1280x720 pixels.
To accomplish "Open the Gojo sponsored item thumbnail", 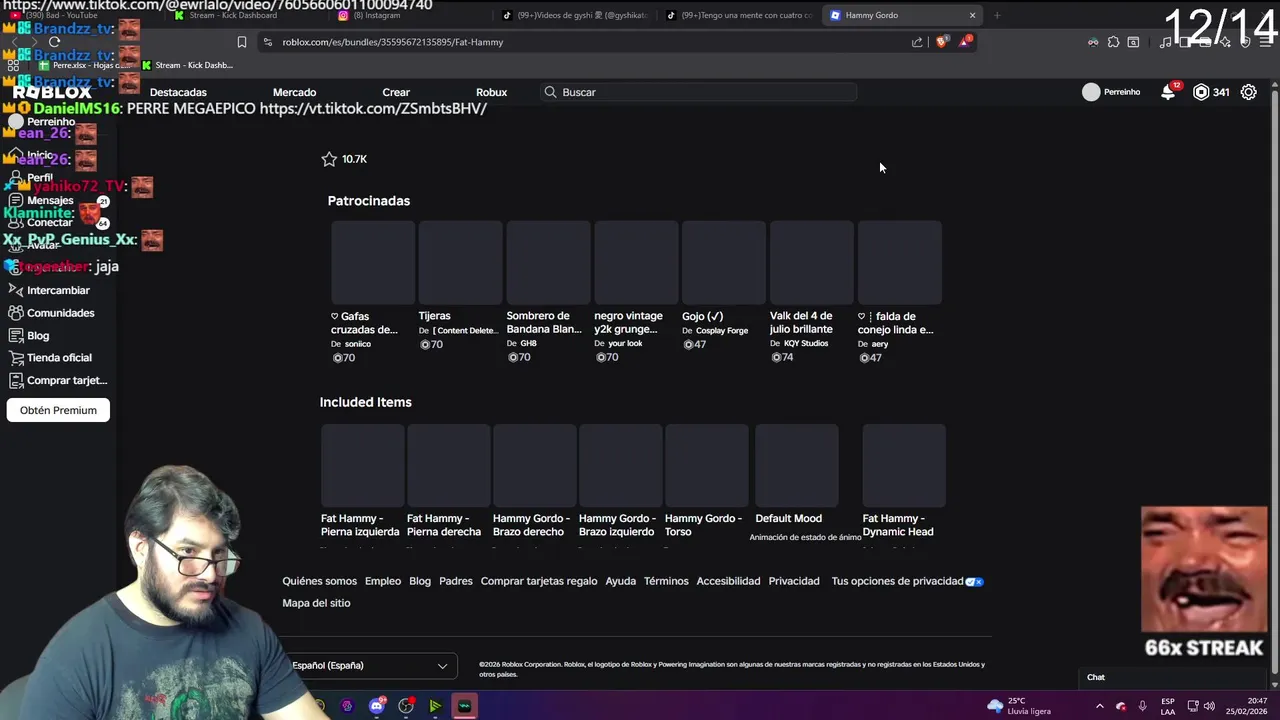I will [x=724, y=262].
